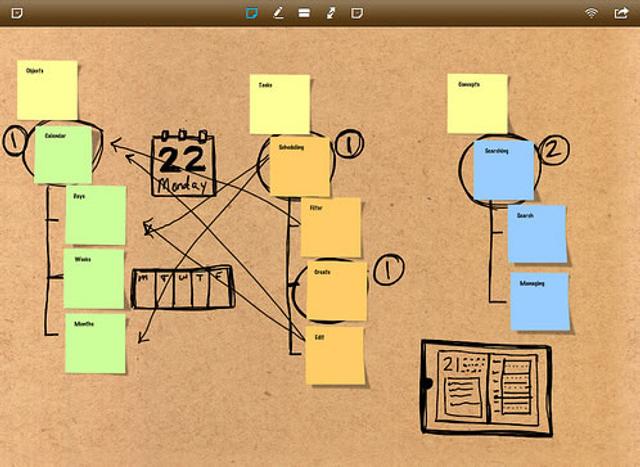The height and width of the screenshot is (467, 640).
Task: Select the highlighted blue sticky note tool
Action: (x=252, y=13)
